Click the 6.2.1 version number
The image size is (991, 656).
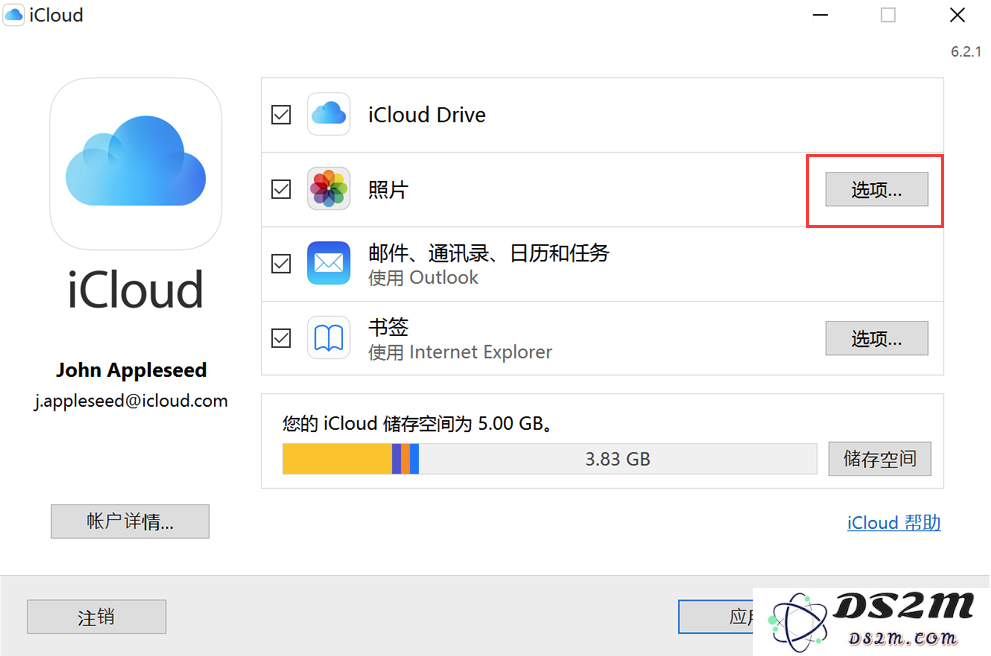point(966,52)
